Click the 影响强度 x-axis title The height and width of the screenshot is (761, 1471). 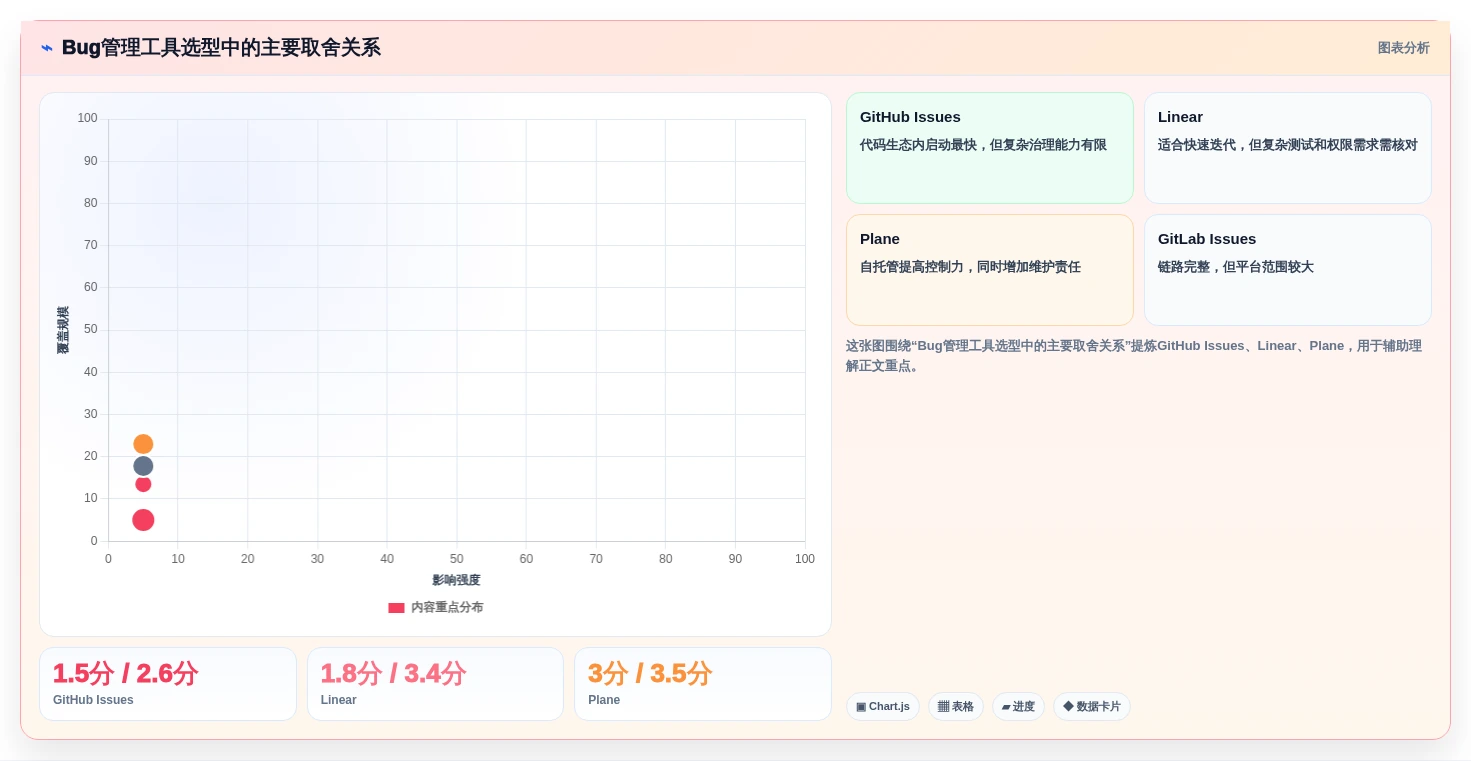456,580
